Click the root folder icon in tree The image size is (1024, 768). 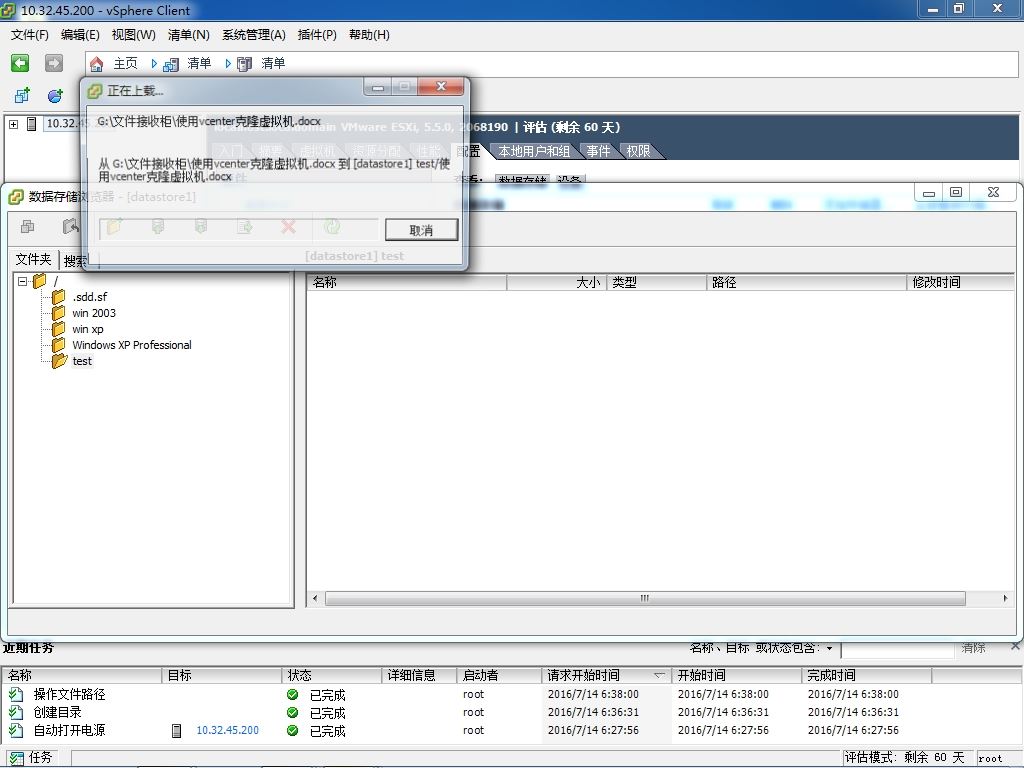pos(40,281)
